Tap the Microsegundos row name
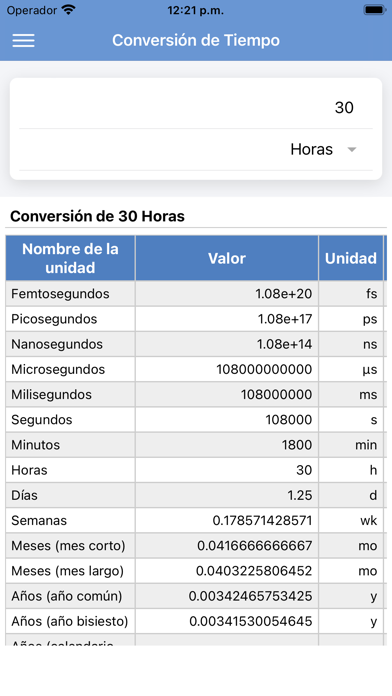Viewport: 392px width, 696px height. pos(58,370)
